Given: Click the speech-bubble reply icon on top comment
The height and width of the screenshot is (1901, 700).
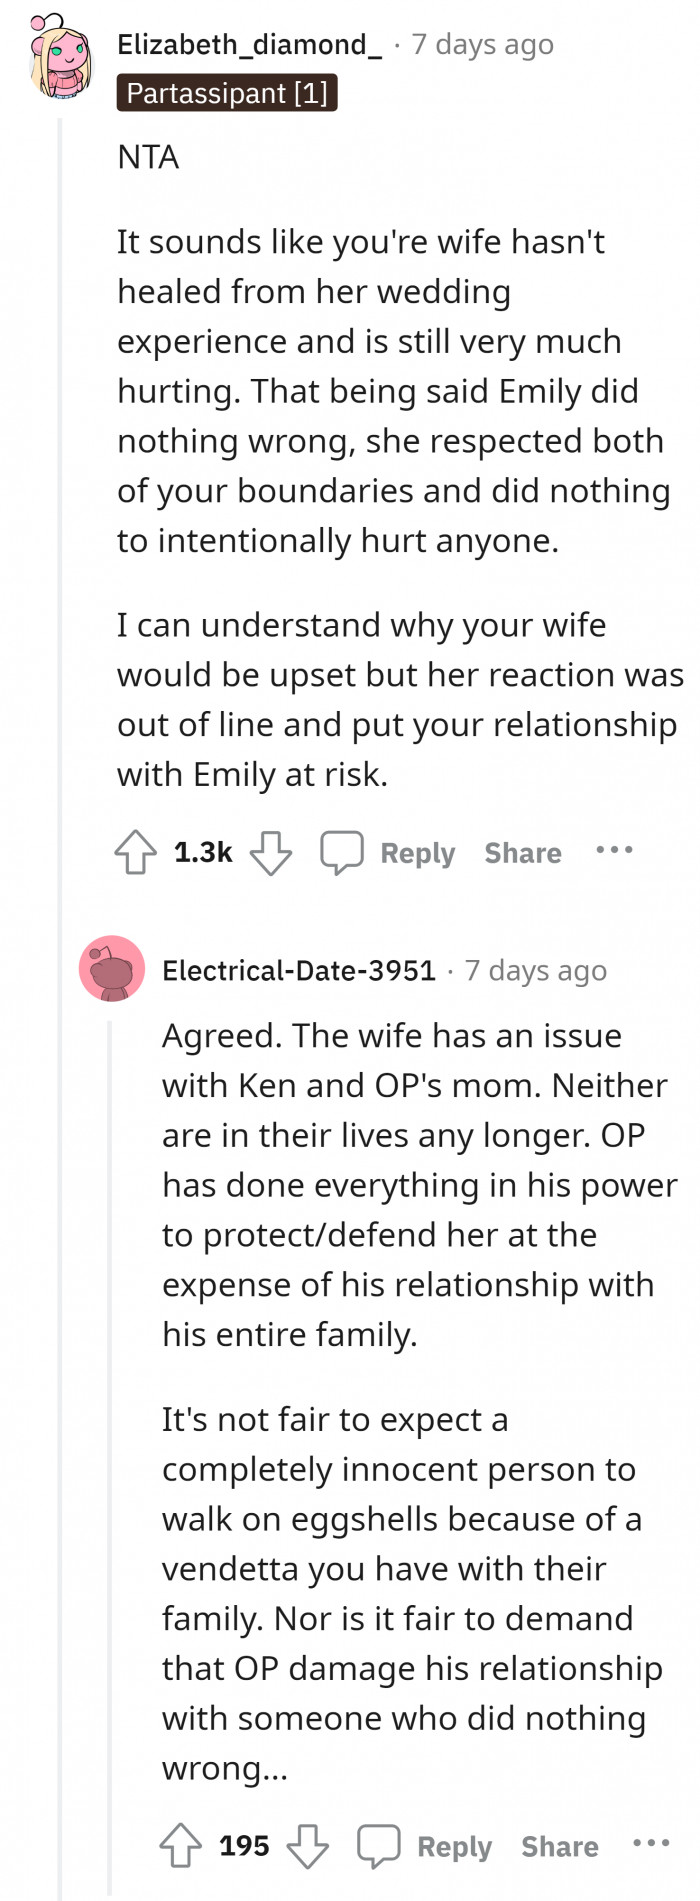Looking at the screenshot, I should tap(341, 852).
